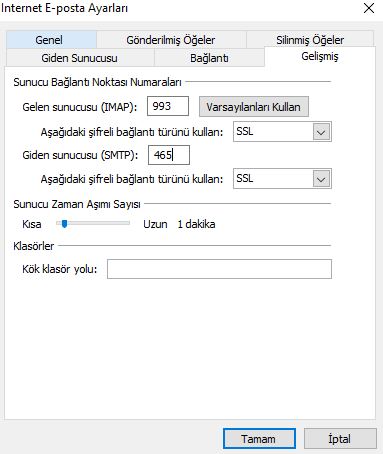
Task: Click the 'Giden sunucusu (SMTP):' label
Action: 80,155
